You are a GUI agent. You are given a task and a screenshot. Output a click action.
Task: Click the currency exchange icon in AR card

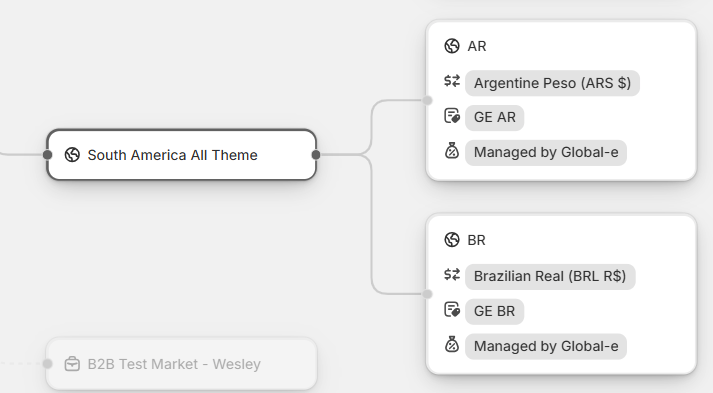point(452,81)
